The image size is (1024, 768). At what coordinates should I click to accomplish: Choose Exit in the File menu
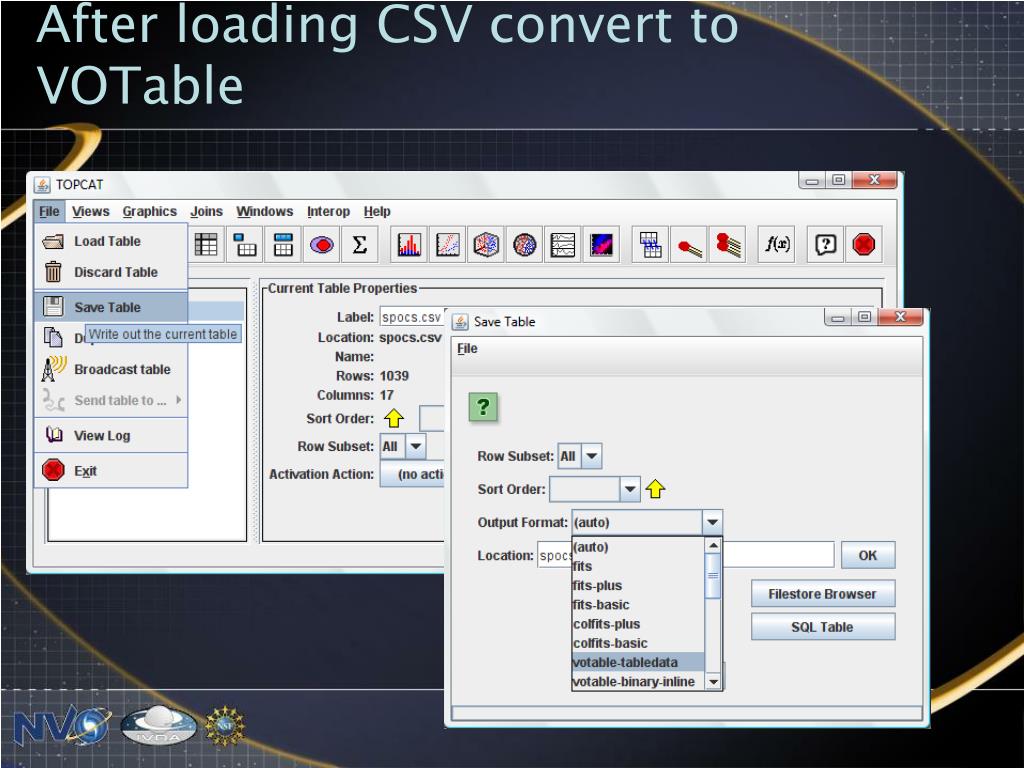click(111, 470)
